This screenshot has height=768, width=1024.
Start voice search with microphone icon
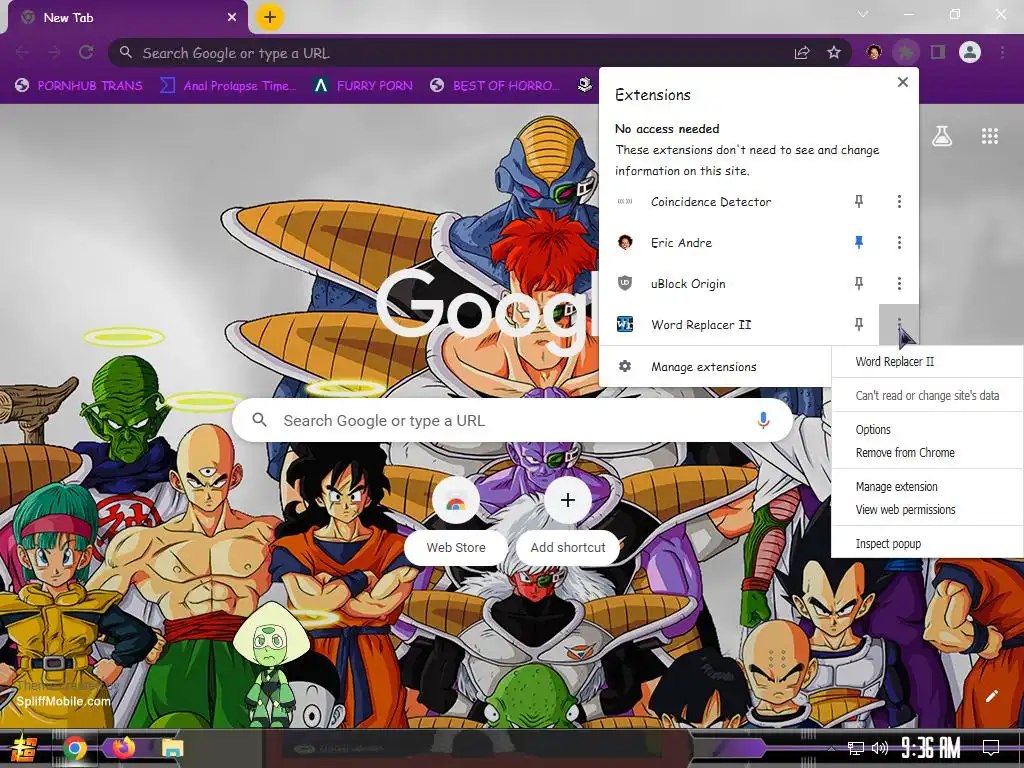click(763, 421)
